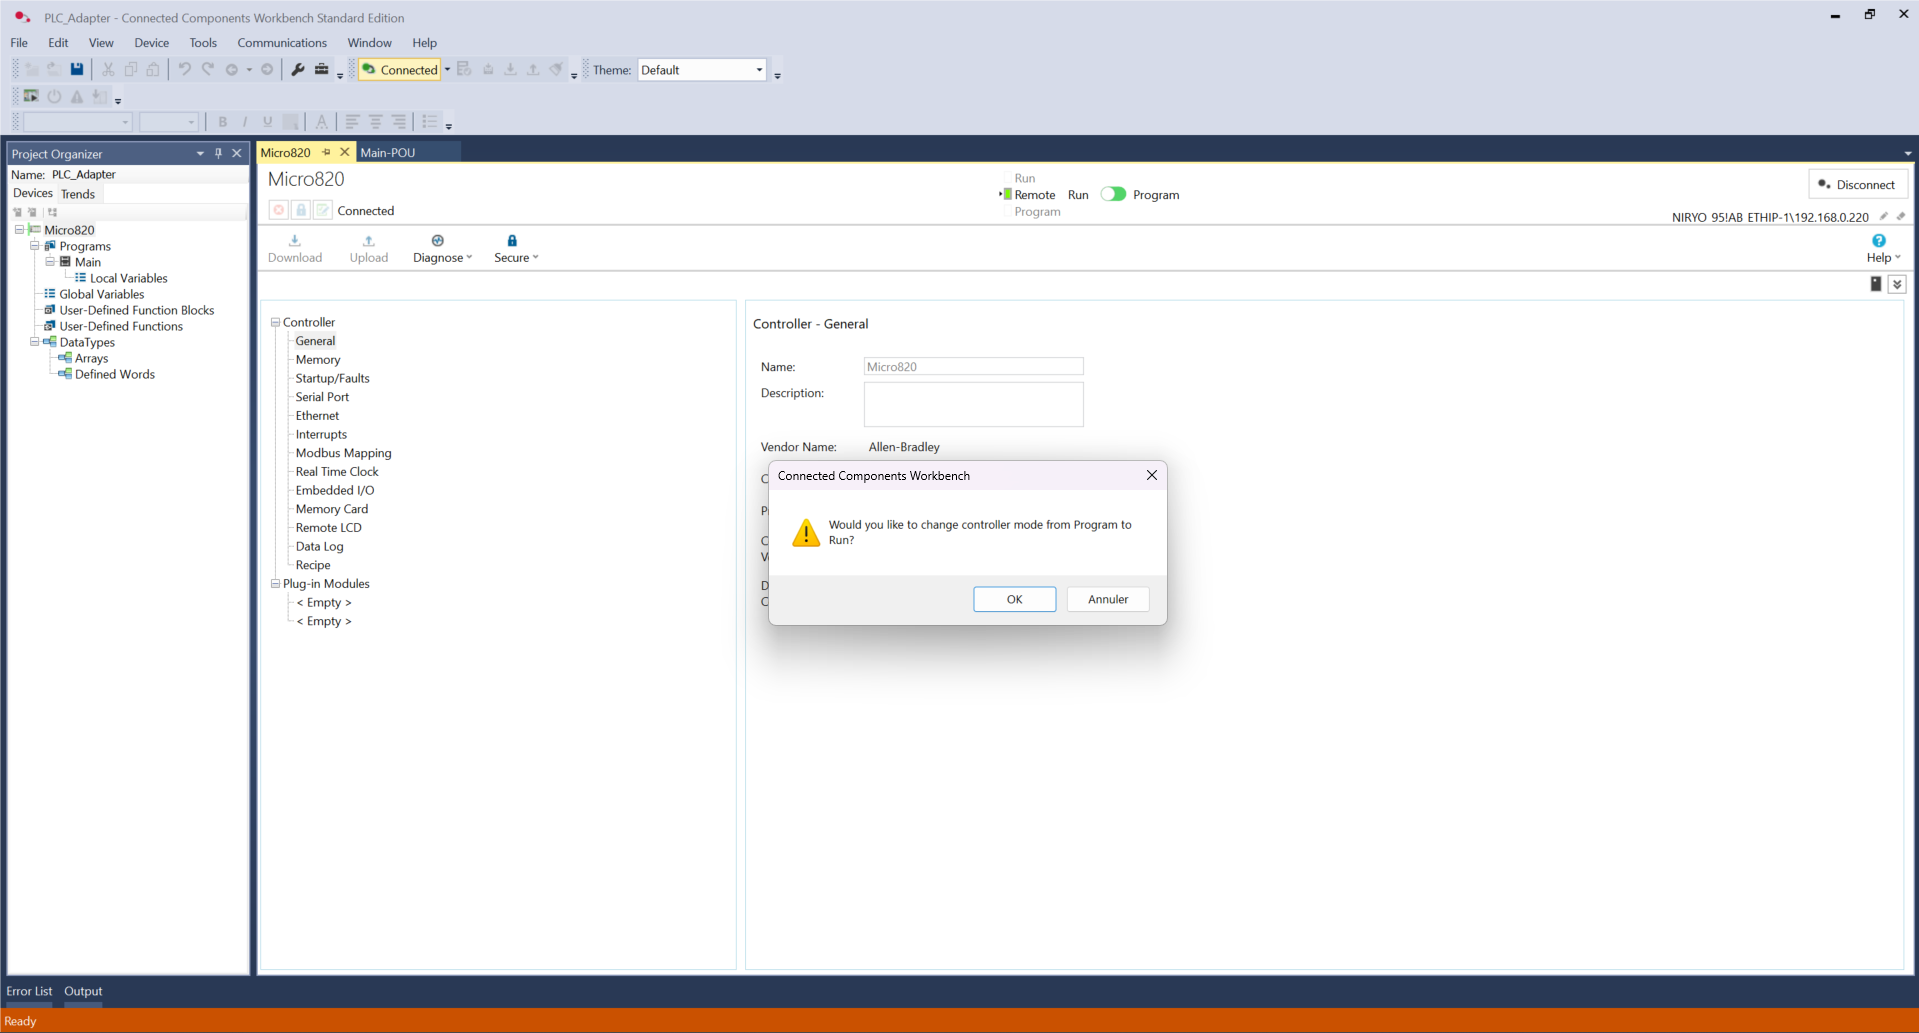Click the Undo icon in toolbar
Image resolution: width=1919 pixels, height=1033 pixels.
[184, 69]
